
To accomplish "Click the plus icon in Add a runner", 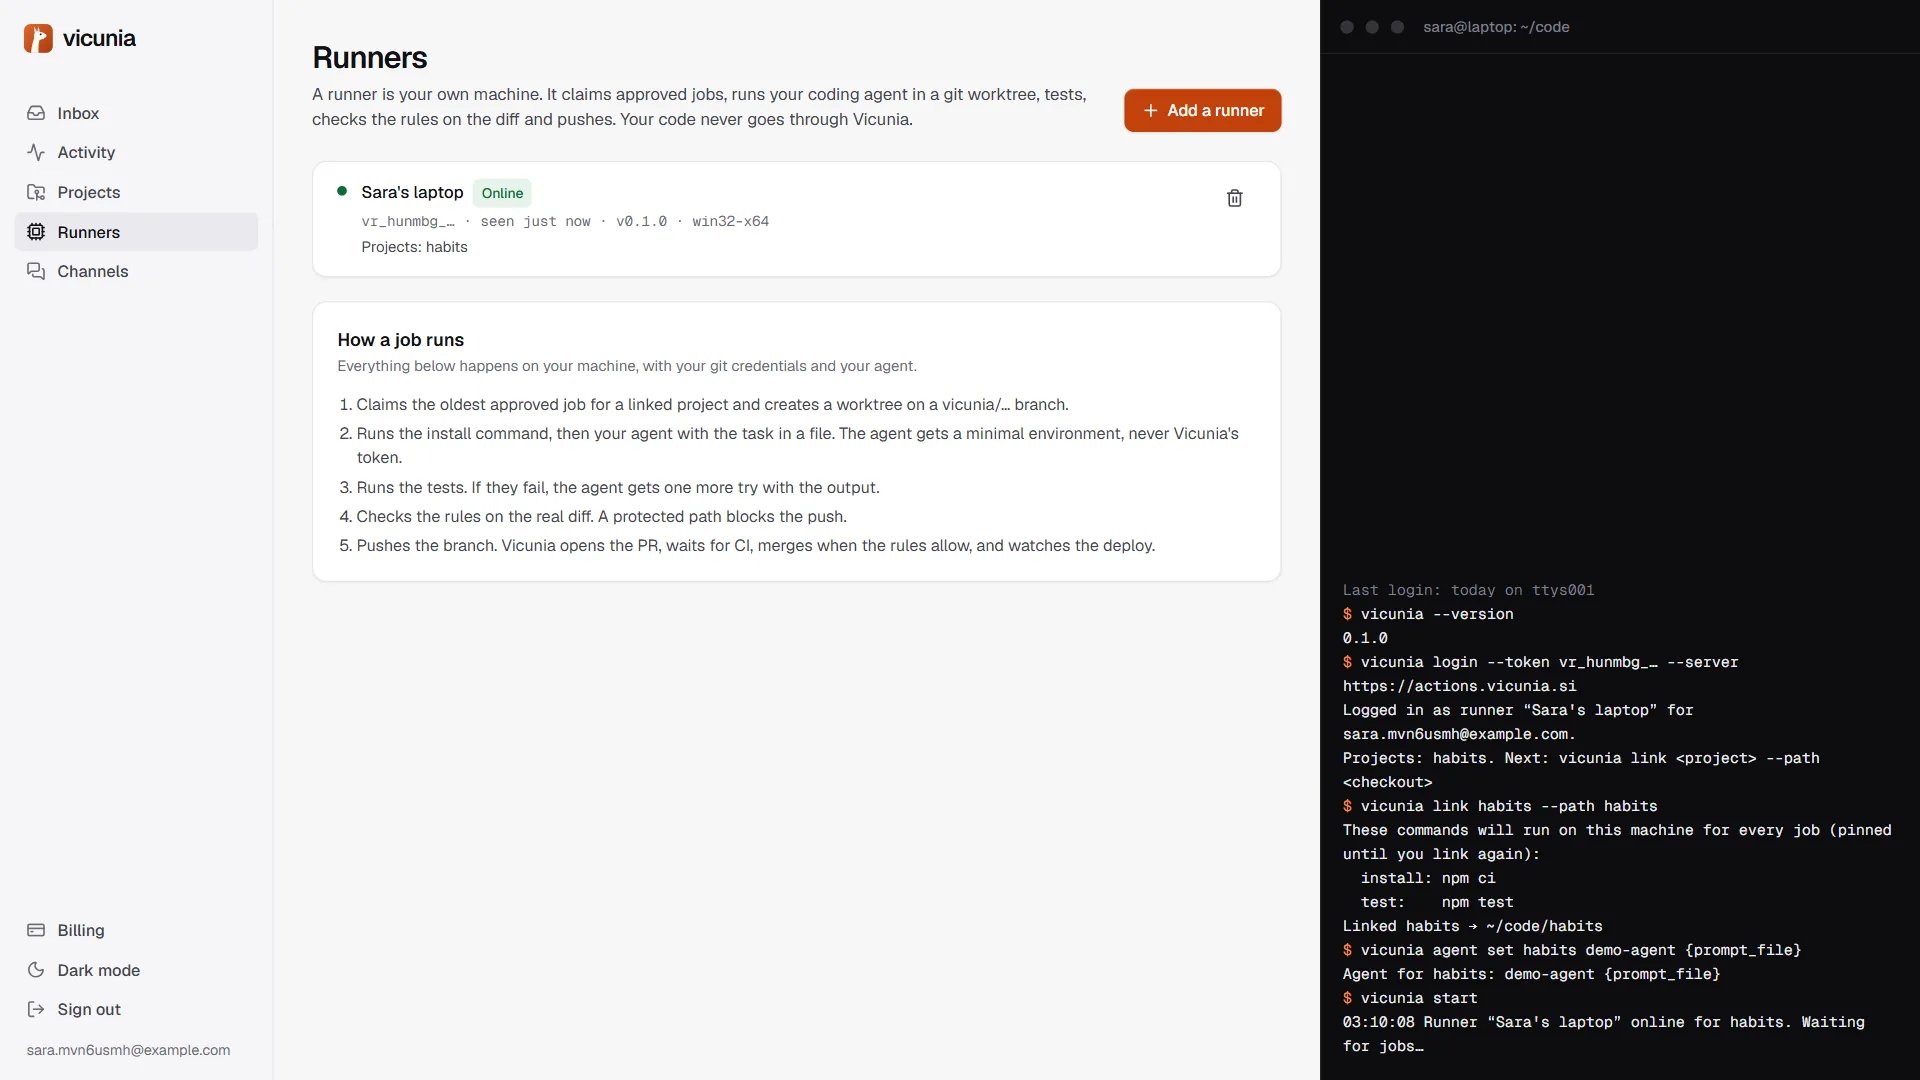I will coord(1150,111).
